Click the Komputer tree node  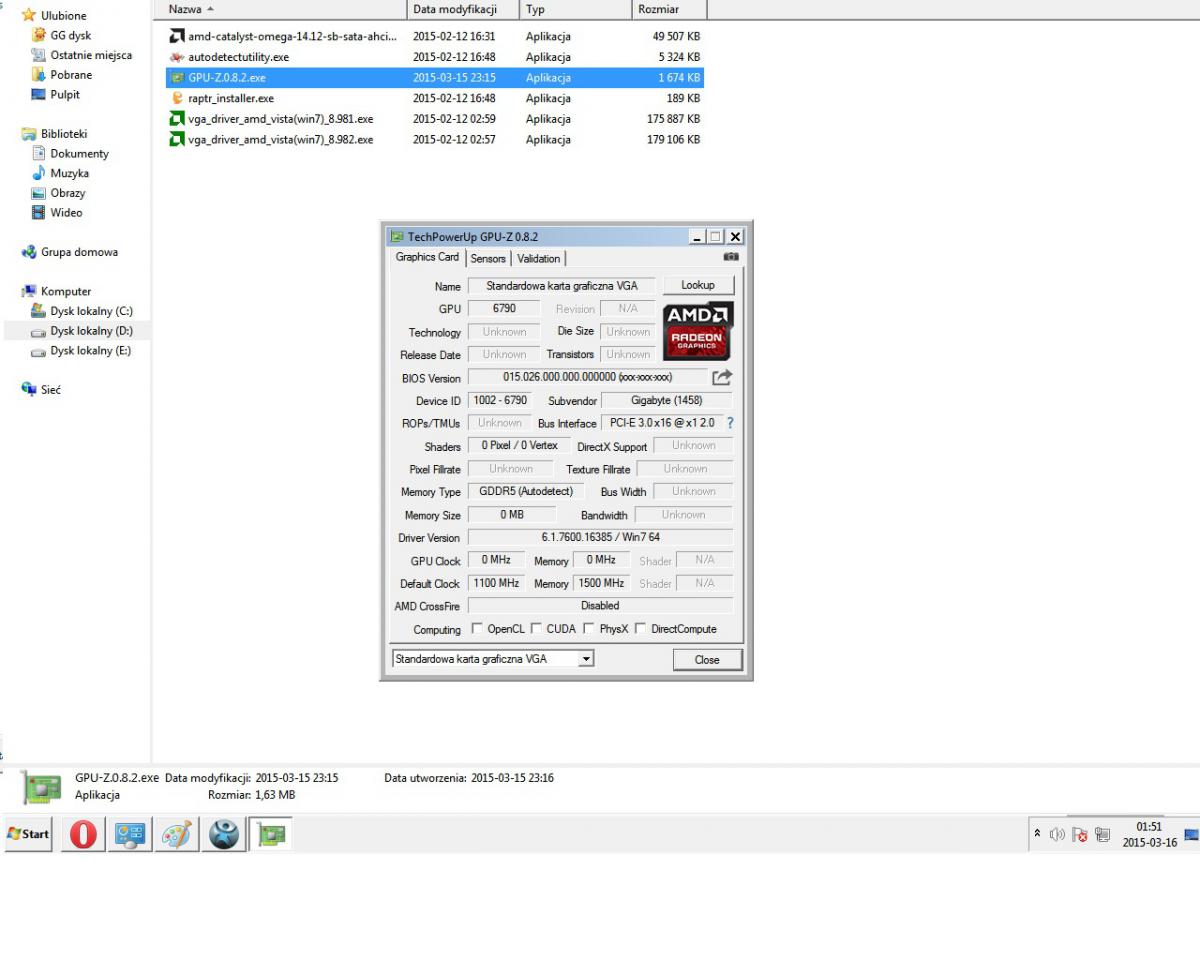tap(56, 292)
